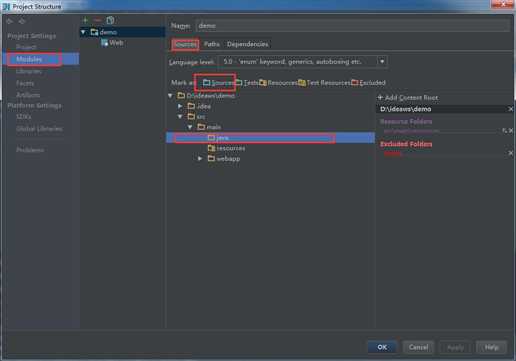The image size is (516, 361).
Task: Select the .idea folder row
Action: [270, 106]
